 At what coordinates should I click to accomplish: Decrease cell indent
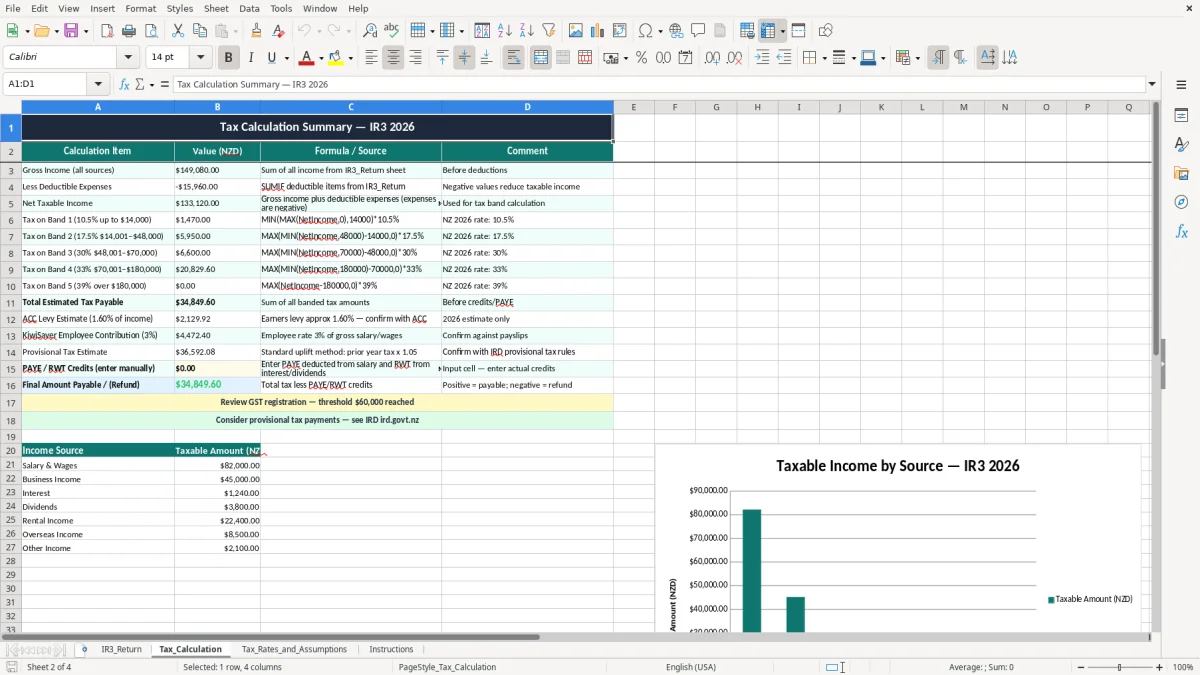pos(784,58)
